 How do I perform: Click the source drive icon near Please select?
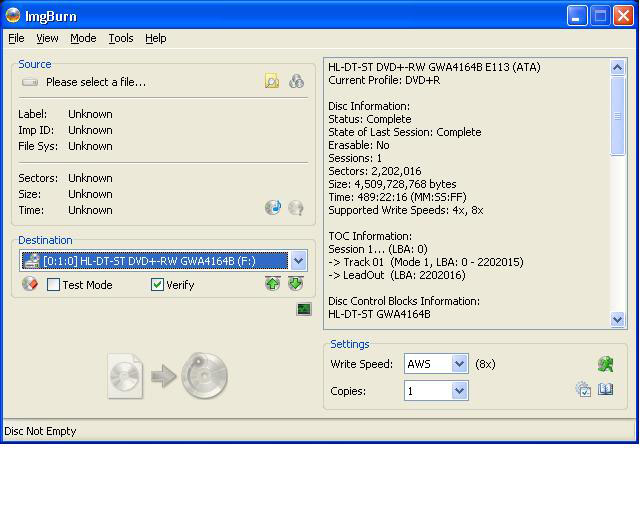click(30, 82)
